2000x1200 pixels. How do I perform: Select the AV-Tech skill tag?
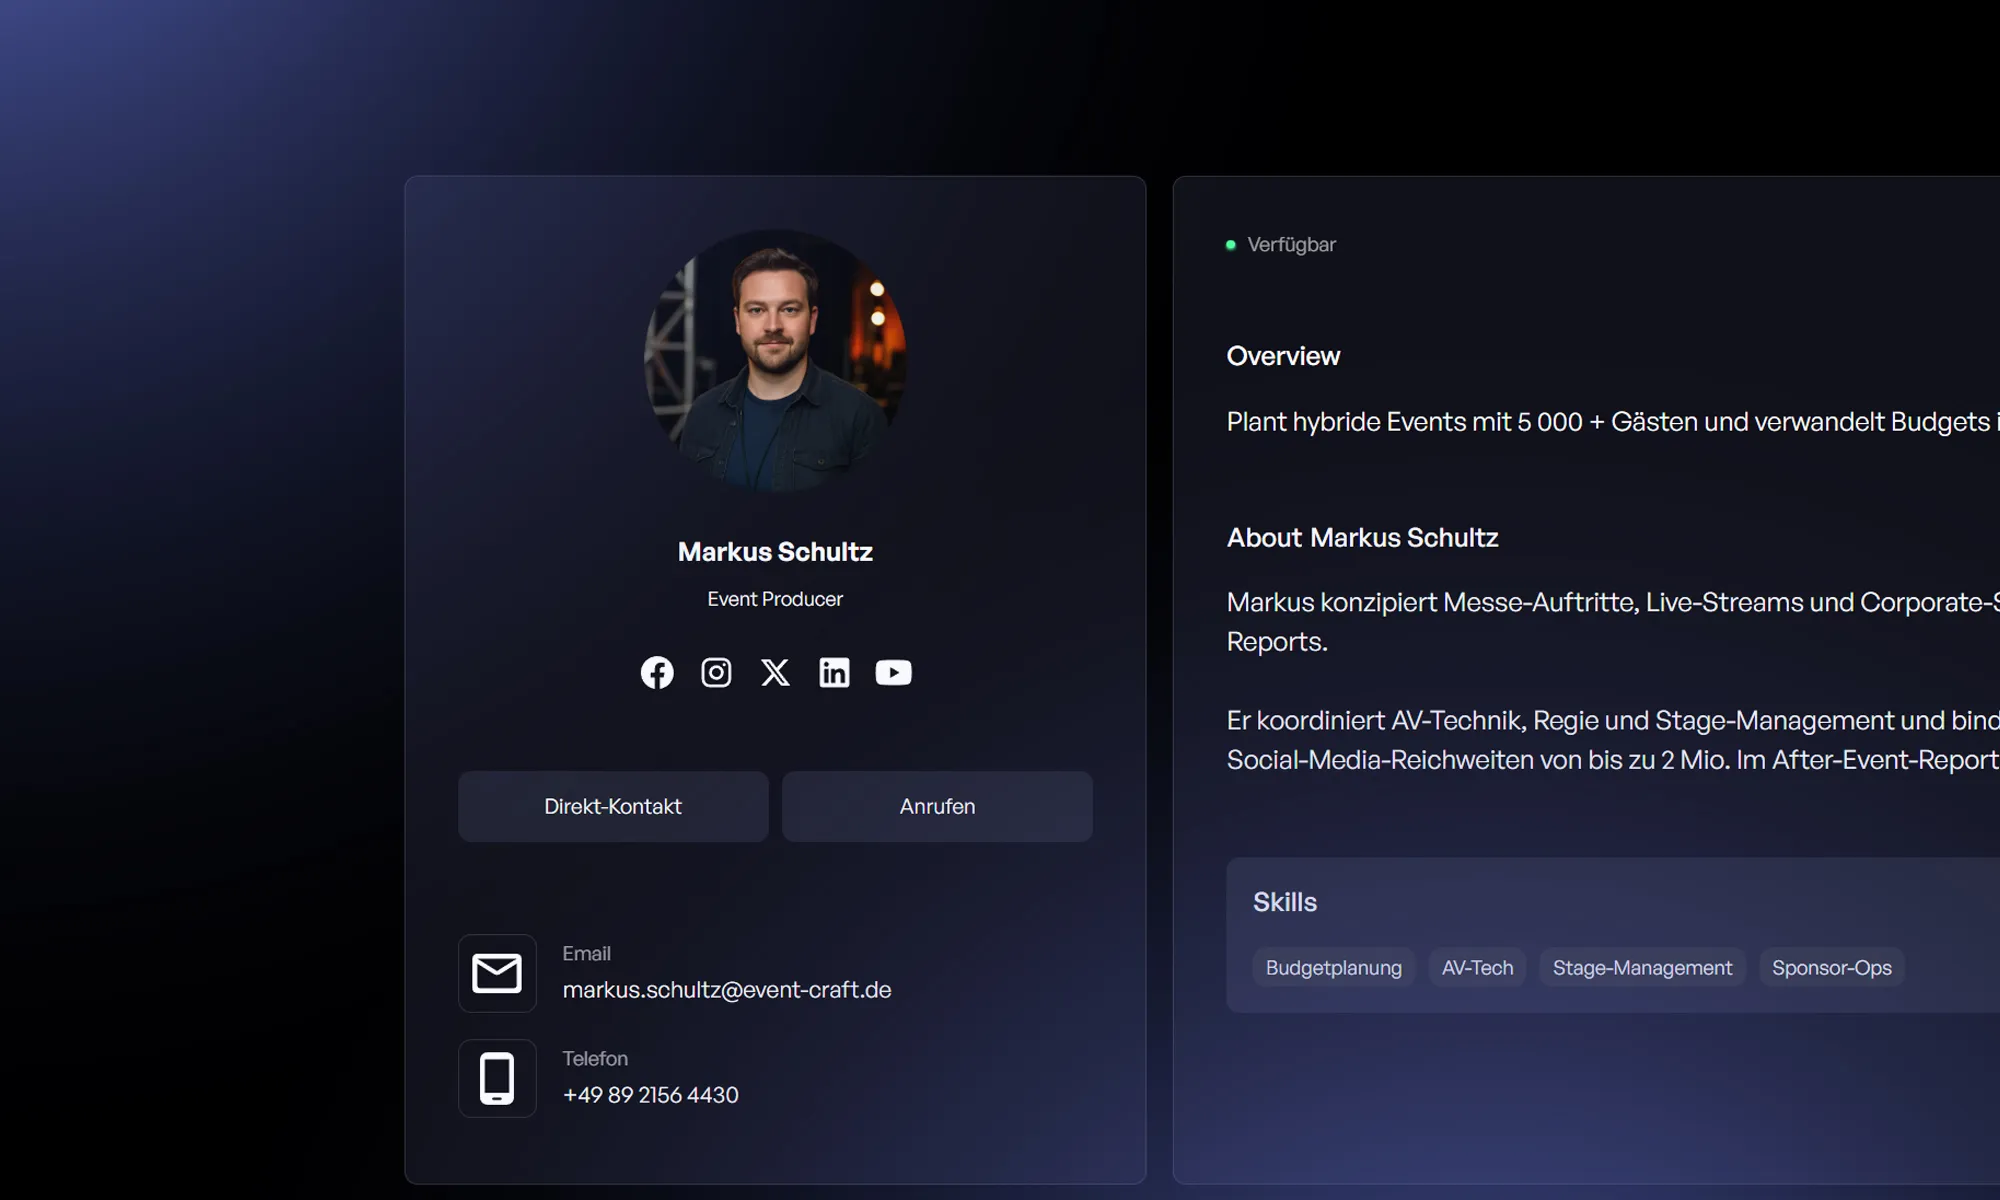click(x=1477, y=968)
